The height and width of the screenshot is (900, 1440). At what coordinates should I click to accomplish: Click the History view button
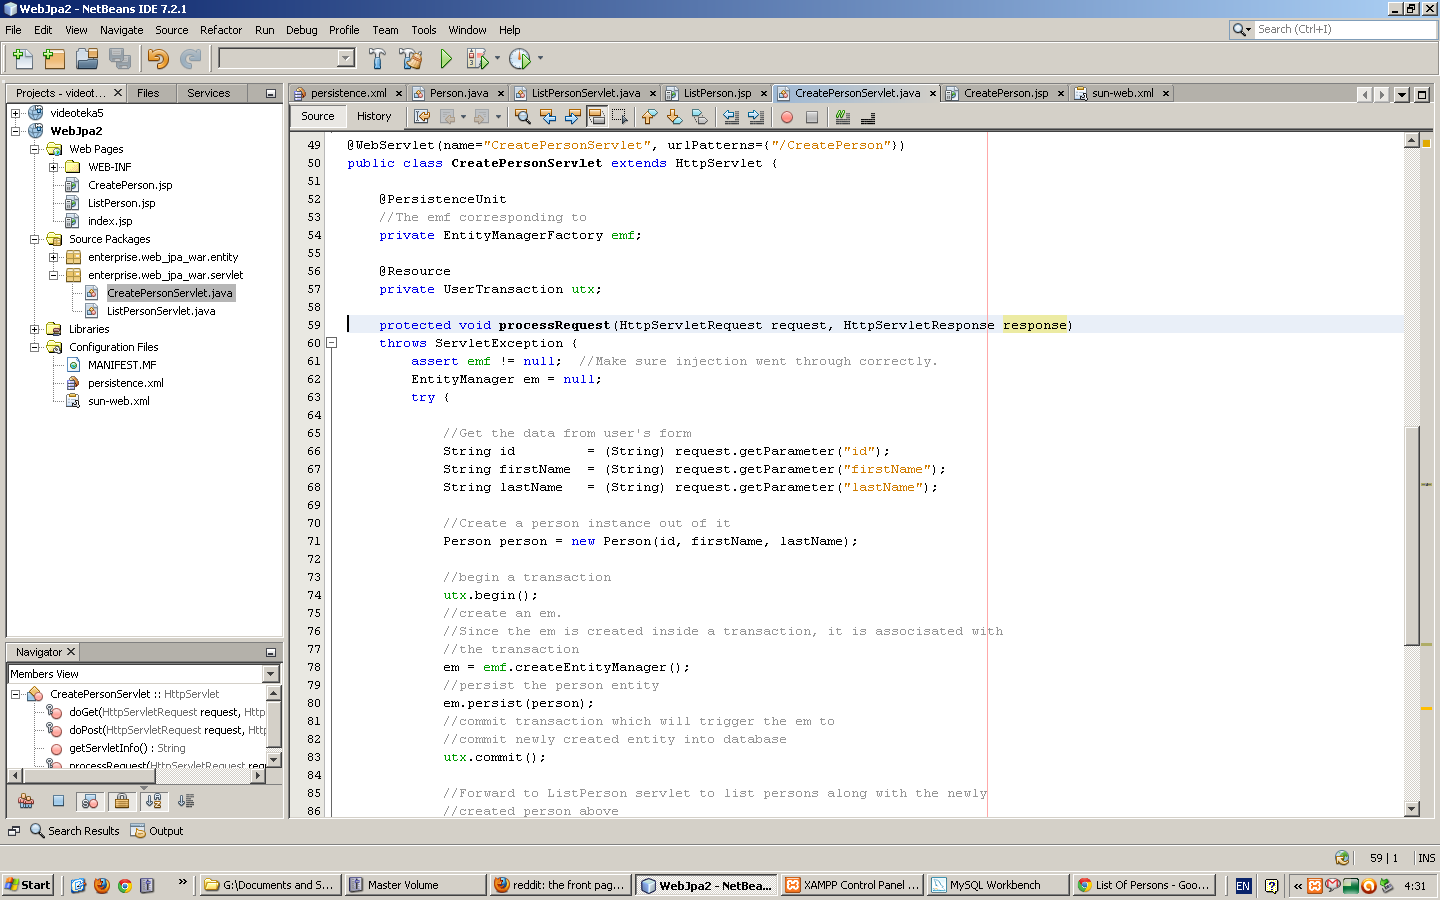pyautogui.click(x=374, y=116)
